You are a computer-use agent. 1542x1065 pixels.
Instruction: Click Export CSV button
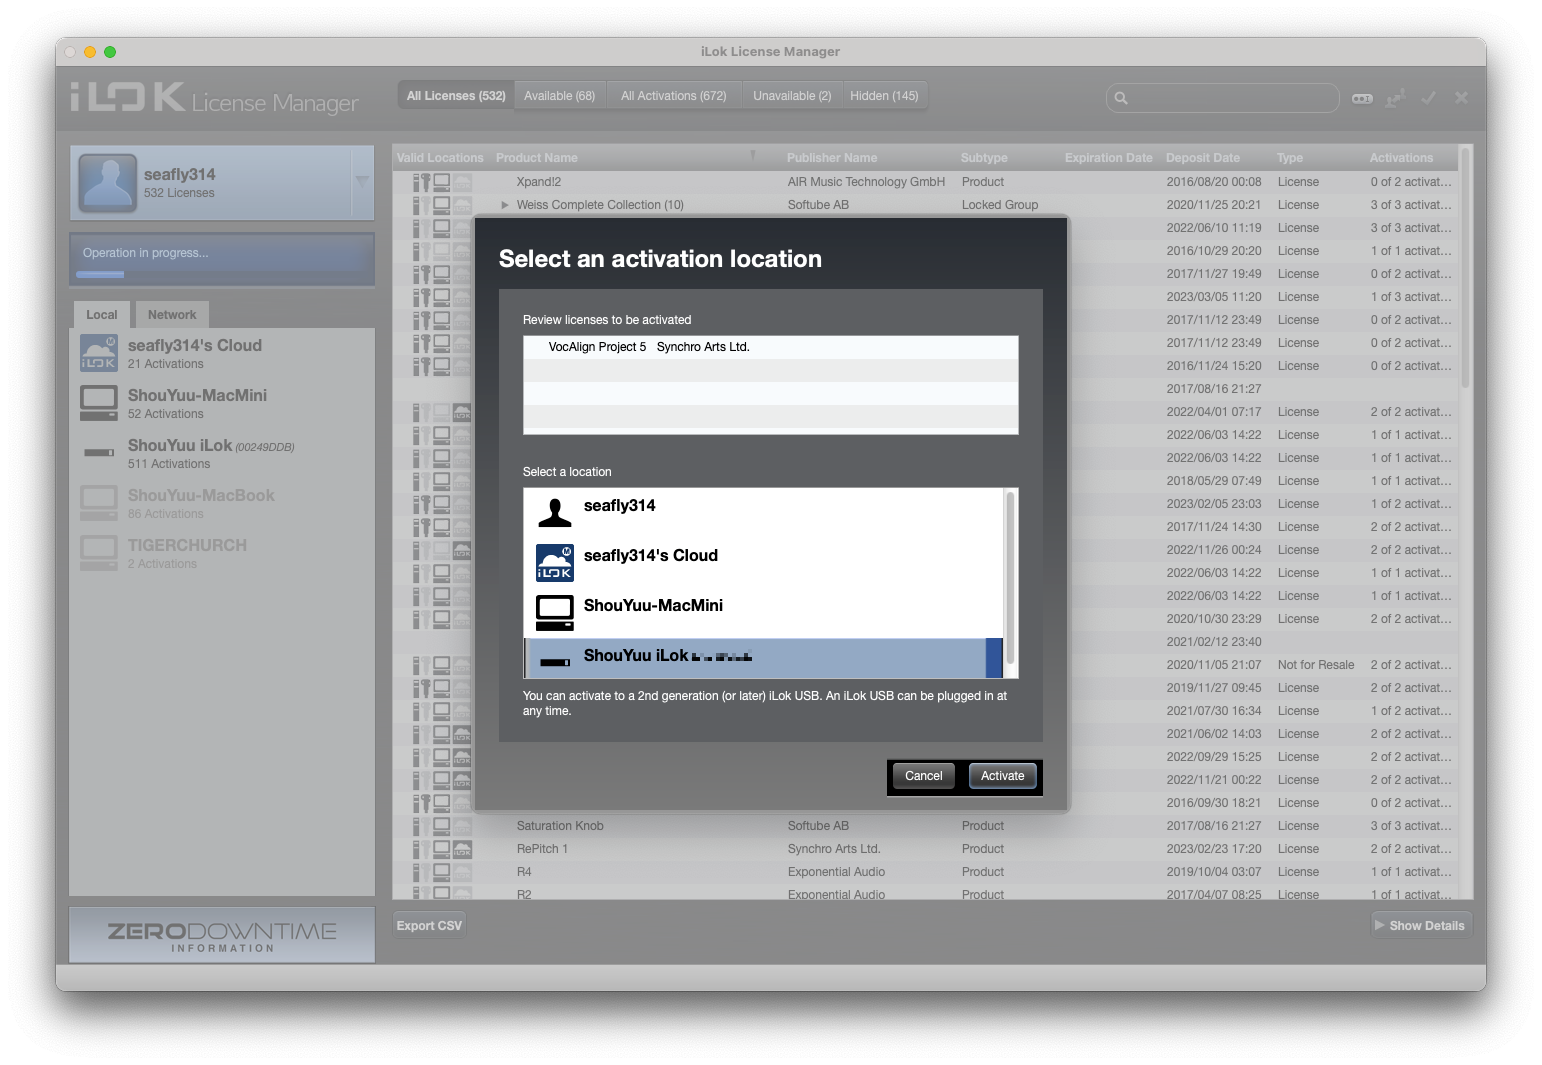pos(429,926)
